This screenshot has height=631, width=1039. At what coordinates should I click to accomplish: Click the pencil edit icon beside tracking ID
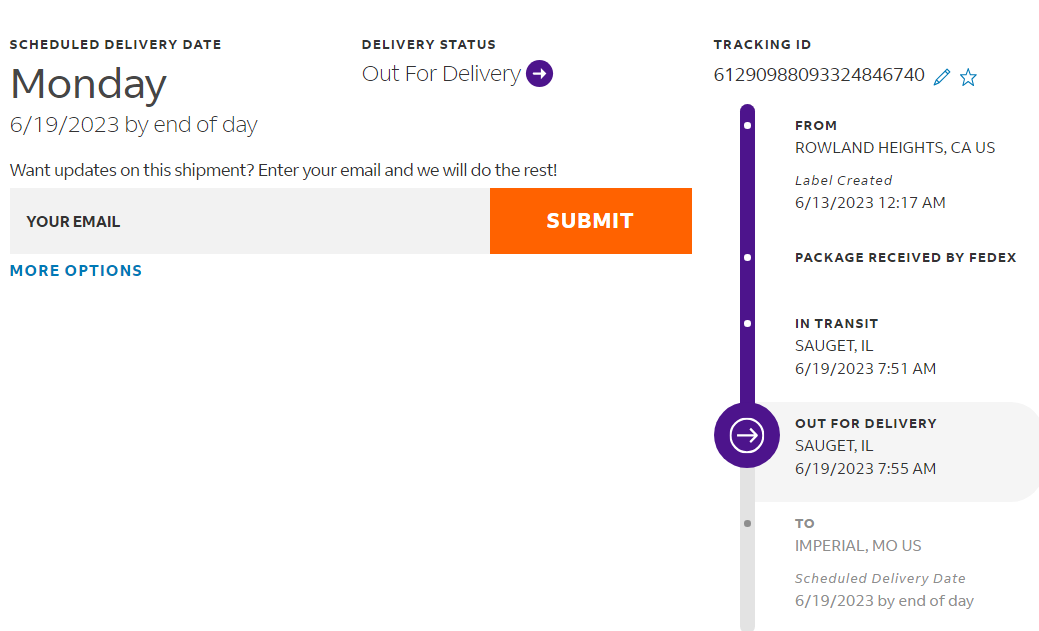tap(941, 77)
